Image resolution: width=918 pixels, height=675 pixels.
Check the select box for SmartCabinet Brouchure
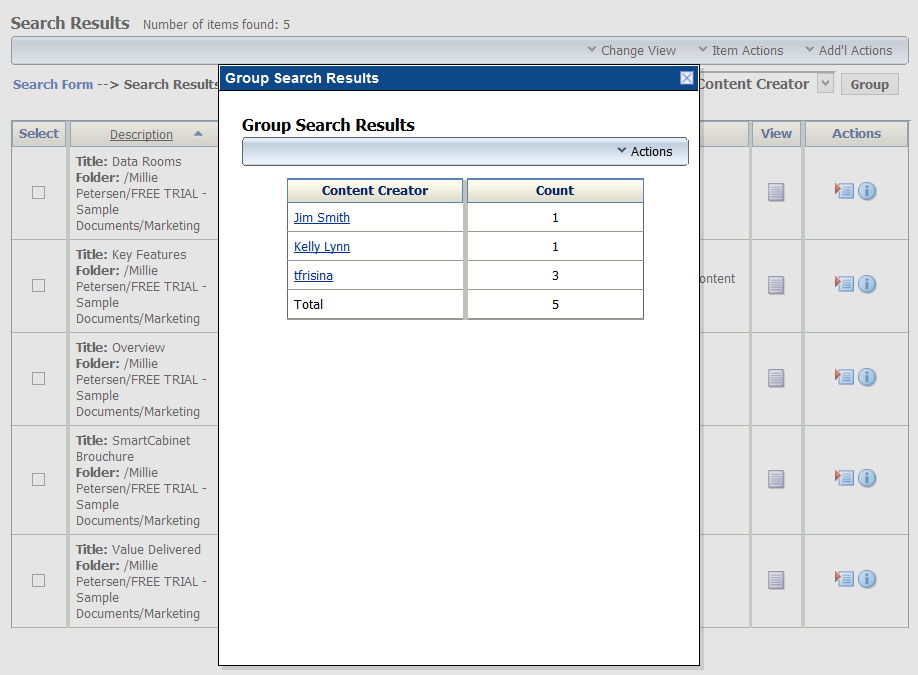click(38, 478)
